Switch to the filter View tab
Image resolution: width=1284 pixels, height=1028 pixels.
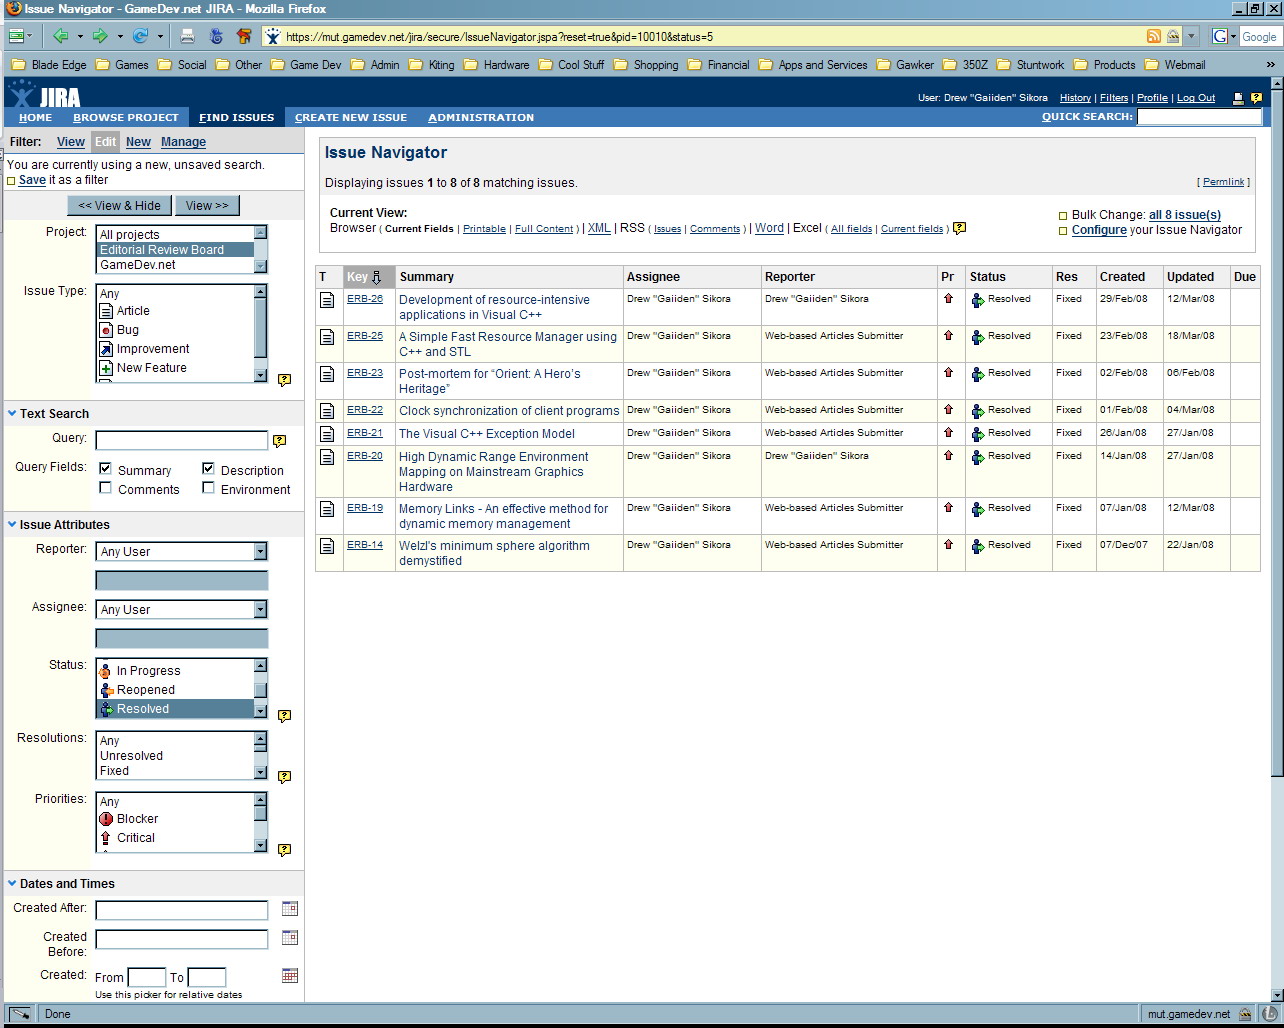71,142
